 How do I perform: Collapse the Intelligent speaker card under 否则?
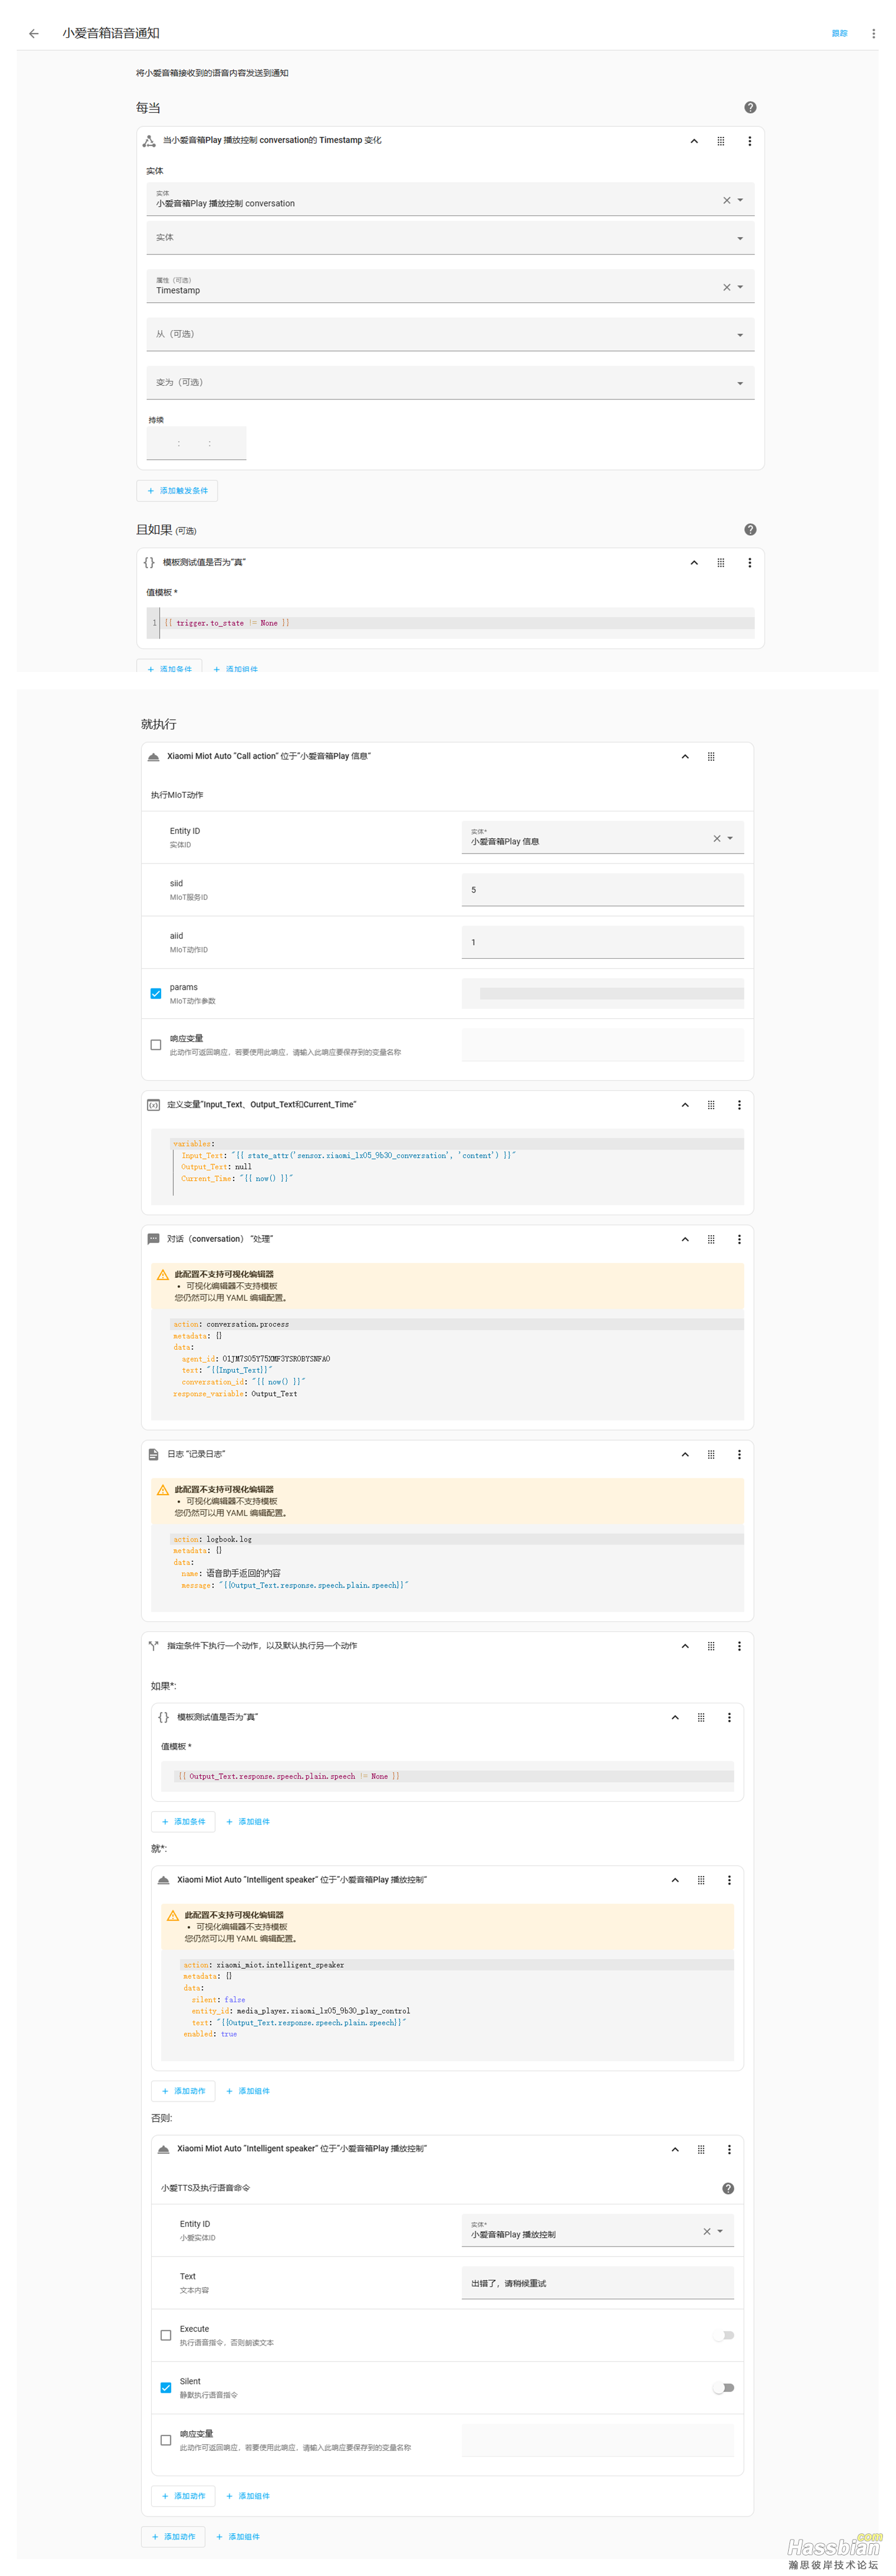point(674,2148)
